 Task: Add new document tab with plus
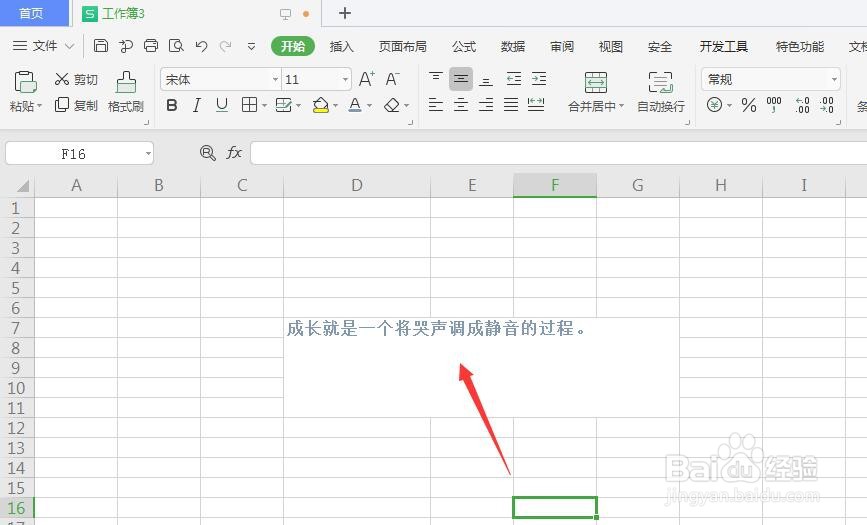344,13
